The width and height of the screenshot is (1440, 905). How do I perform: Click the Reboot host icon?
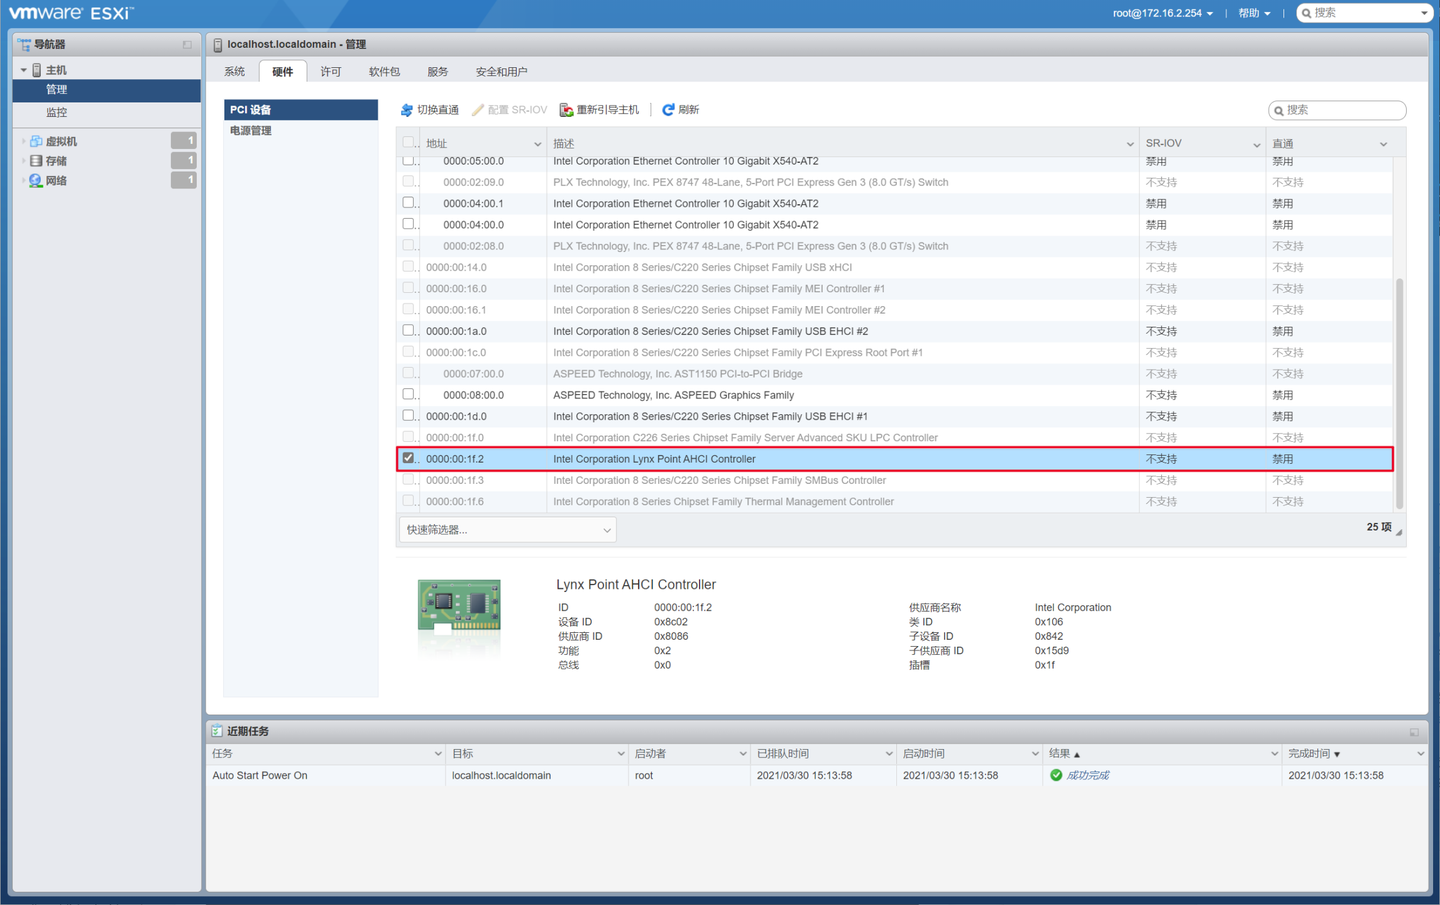(566, 110)
